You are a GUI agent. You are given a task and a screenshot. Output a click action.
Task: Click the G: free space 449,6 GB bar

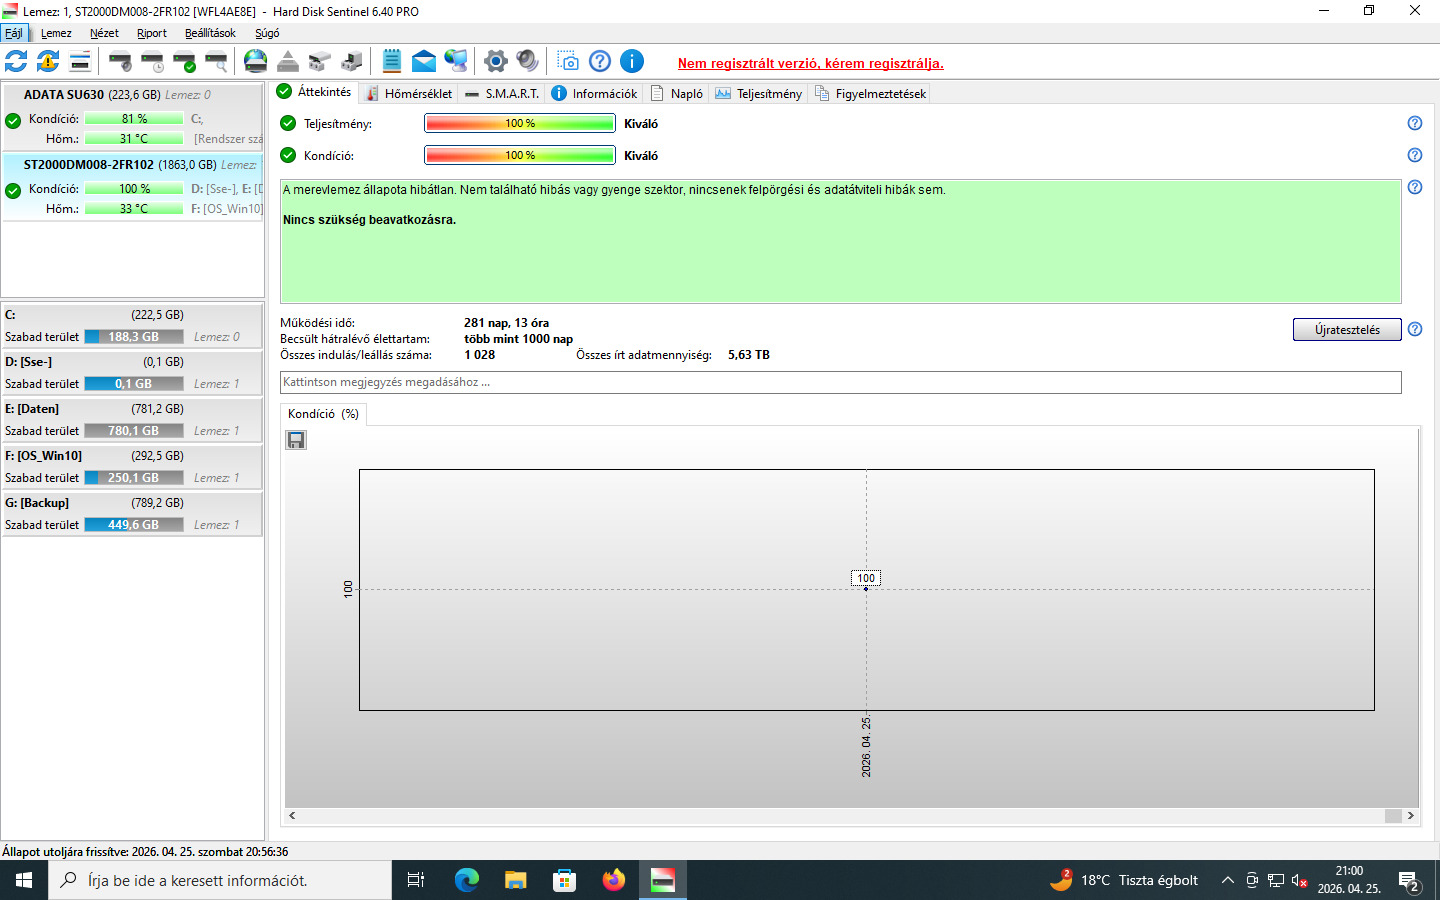point(134,524)
